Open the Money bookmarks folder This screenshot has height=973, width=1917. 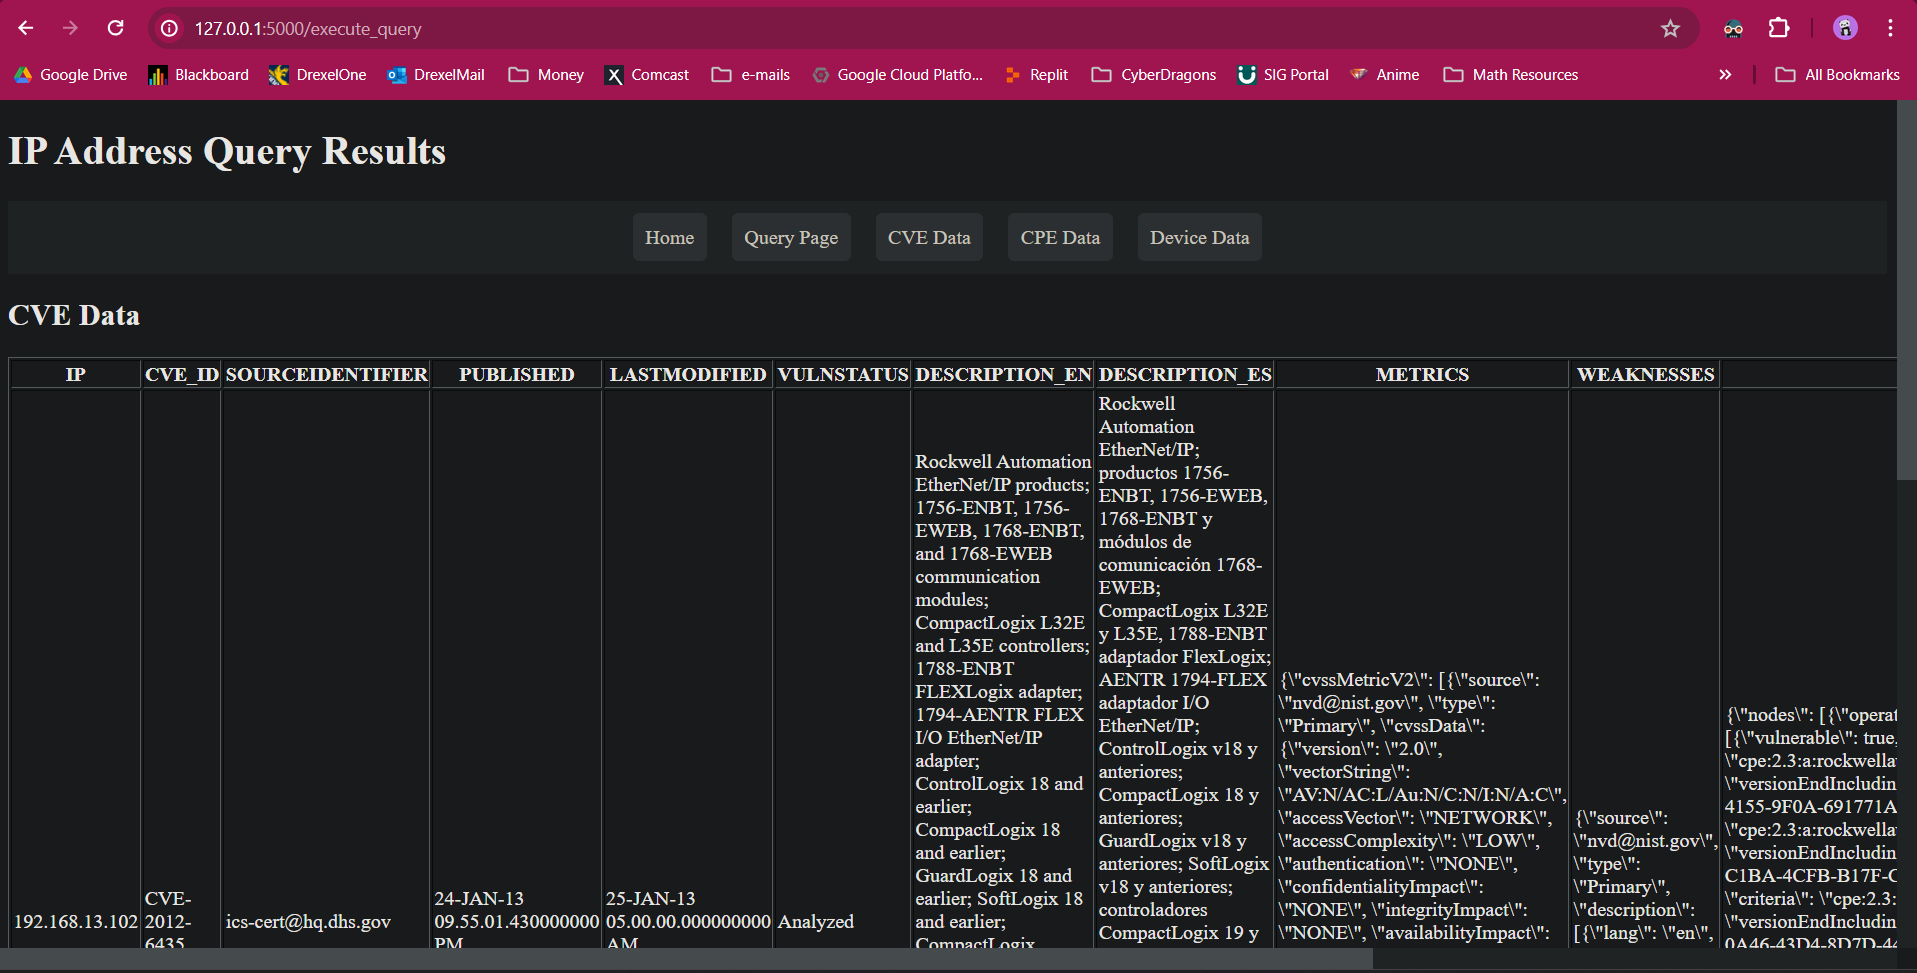(546, 75)
